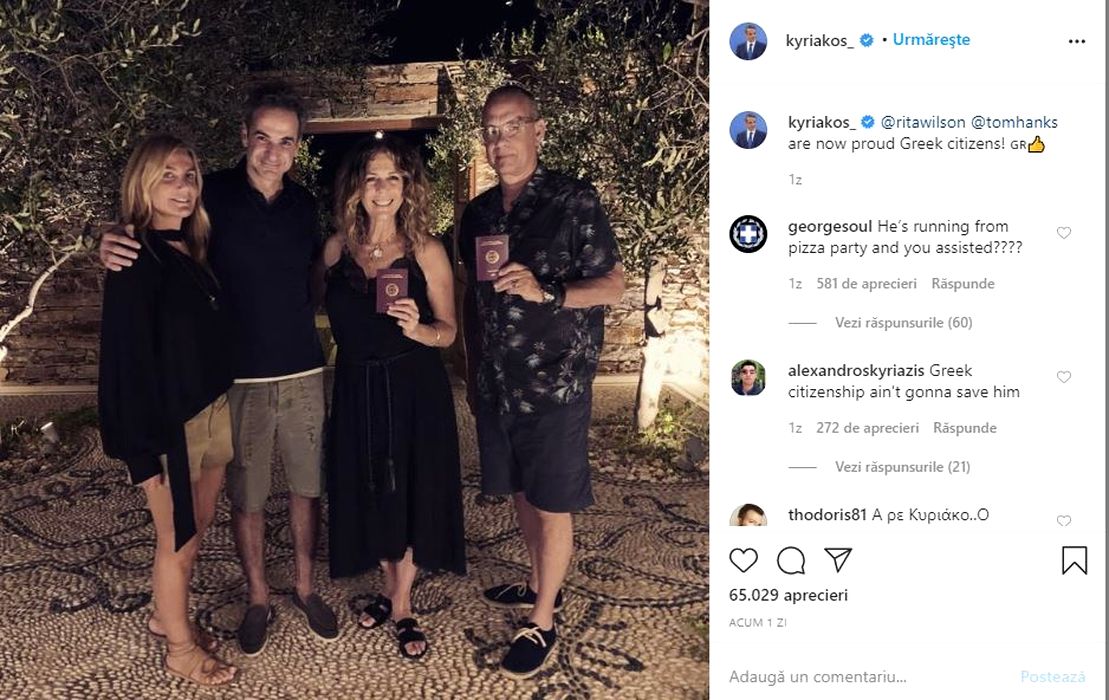Viewport: 1109px width, 700px height.
Task: Open georgesoul's profile avatar
Action: pyautogui.click(x=748, y=234)
